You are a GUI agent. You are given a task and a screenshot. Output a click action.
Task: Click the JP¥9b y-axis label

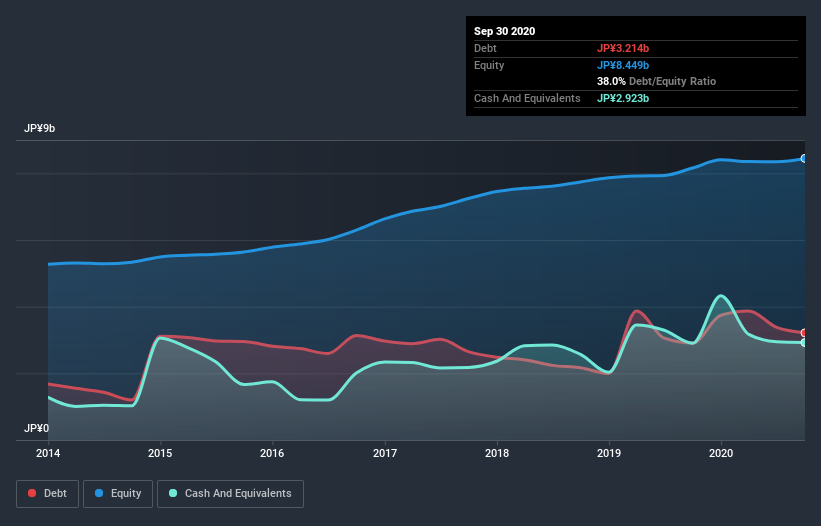coord(39,129)
